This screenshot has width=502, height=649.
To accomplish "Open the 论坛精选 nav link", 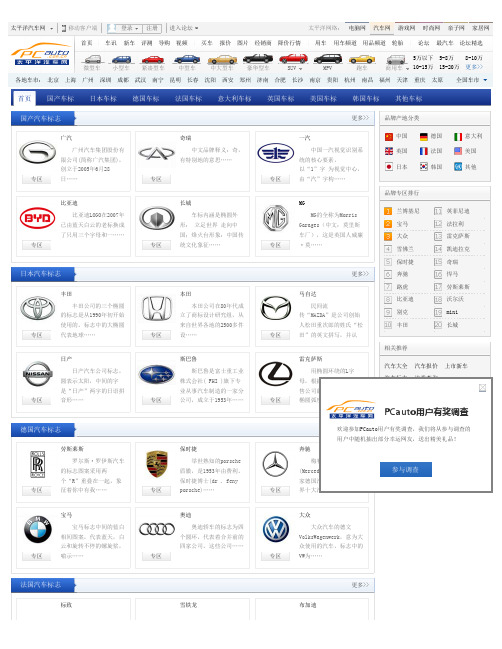I will pos(471,43).
